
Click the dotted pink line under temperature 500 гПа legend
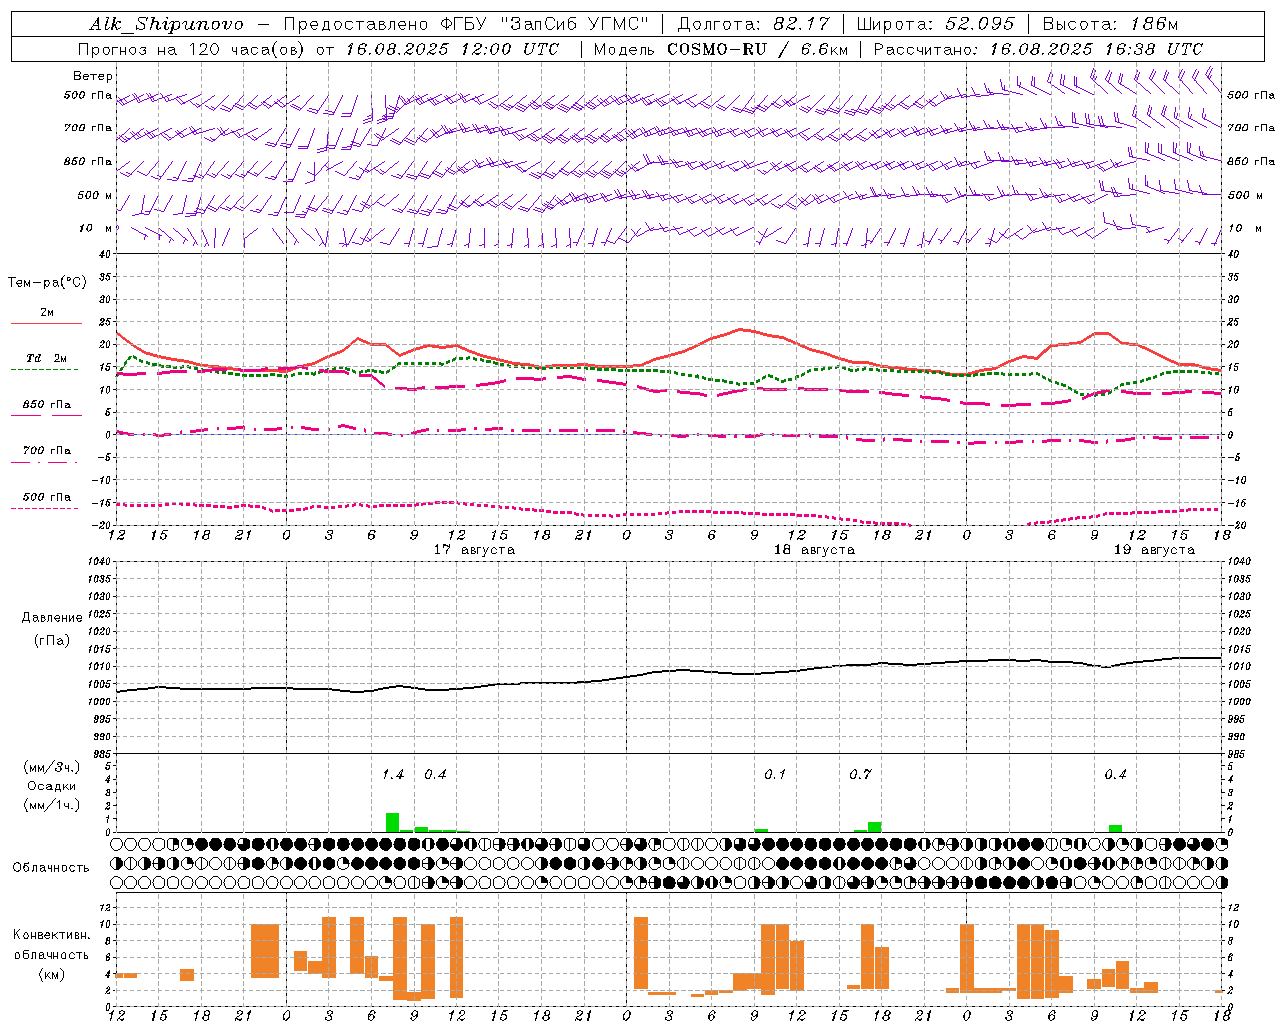click(46, 508)
